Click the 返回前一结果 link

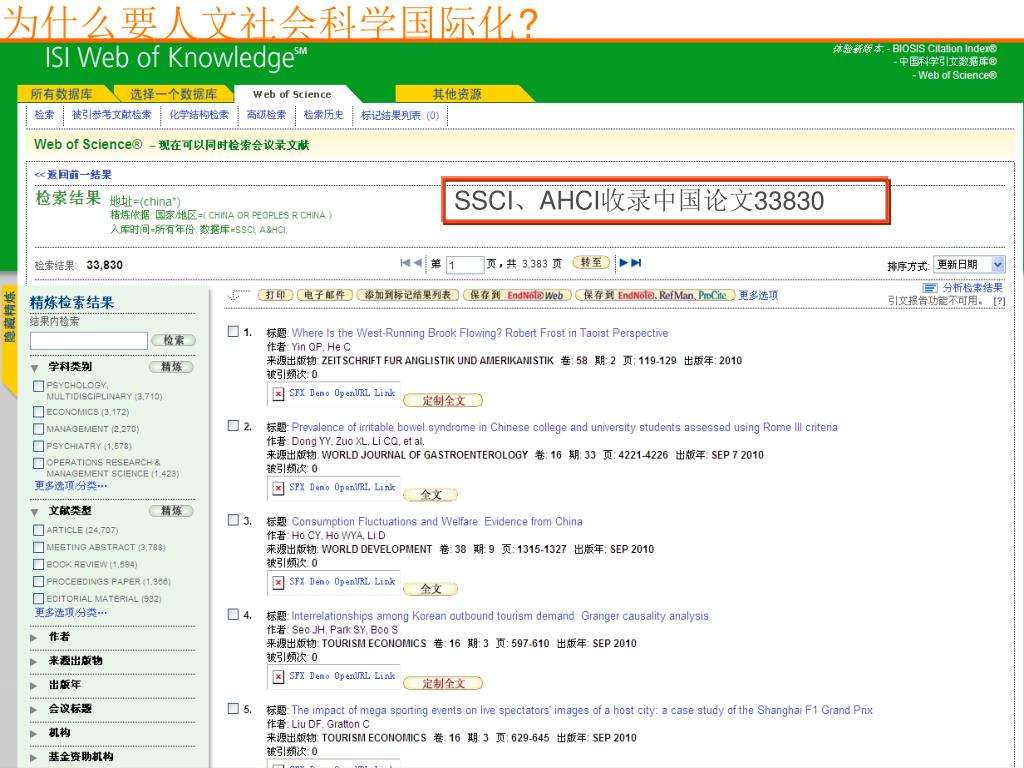[x=73, y=174]
